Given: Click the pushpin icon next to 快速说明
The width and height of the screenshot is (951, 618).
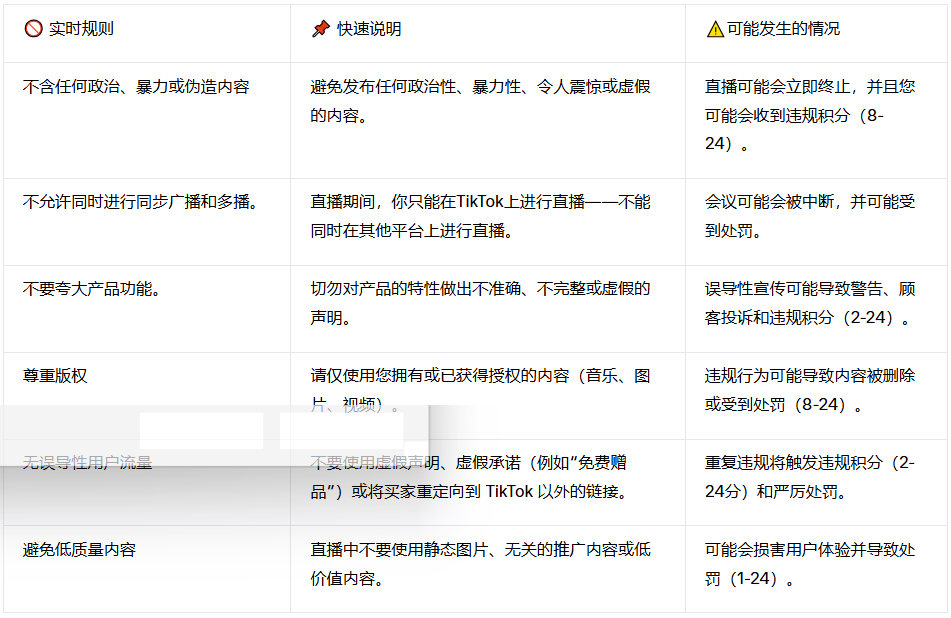Looking at the screenshot, I should (320, 29).
